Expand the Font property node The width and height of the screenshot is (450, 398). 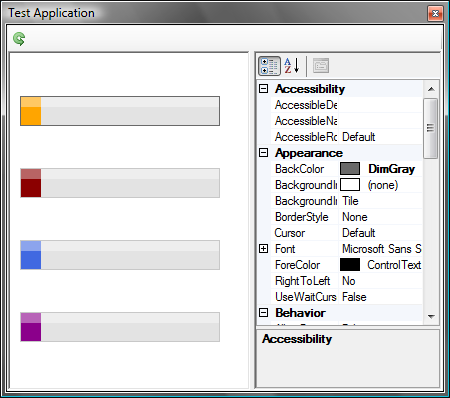coord(264,249)
